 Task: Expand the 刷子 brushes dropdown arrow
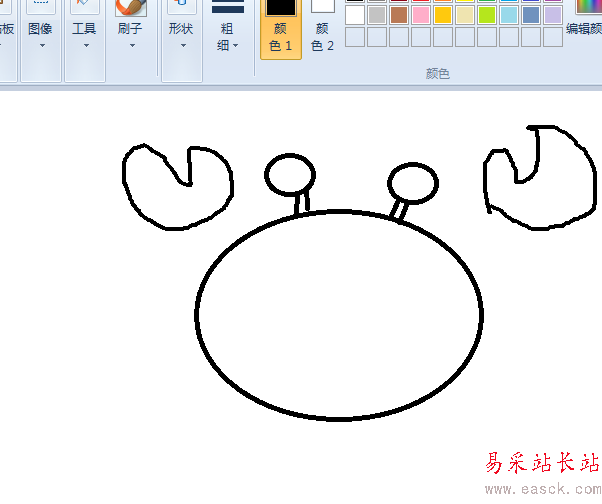[x=132, y=46]
